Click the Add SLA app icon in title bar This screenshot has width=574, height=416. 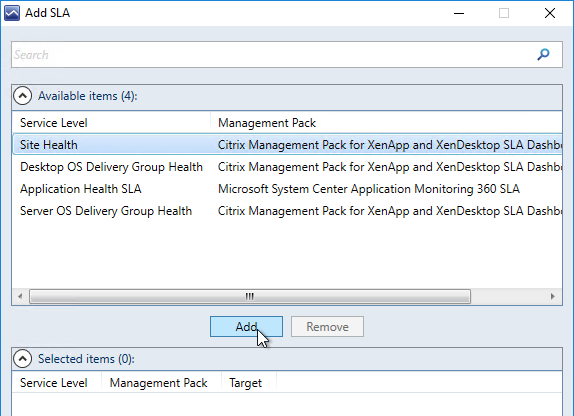pos(12,13)
